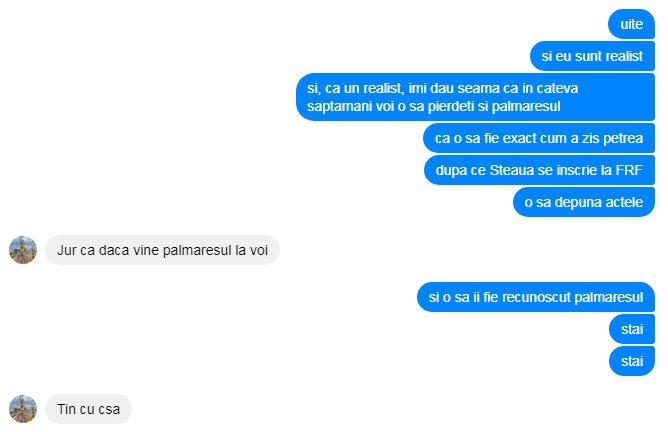Select the first 'stai' message bubble
668x432 pixels.
pyautogui.click(x=632, y=329)
